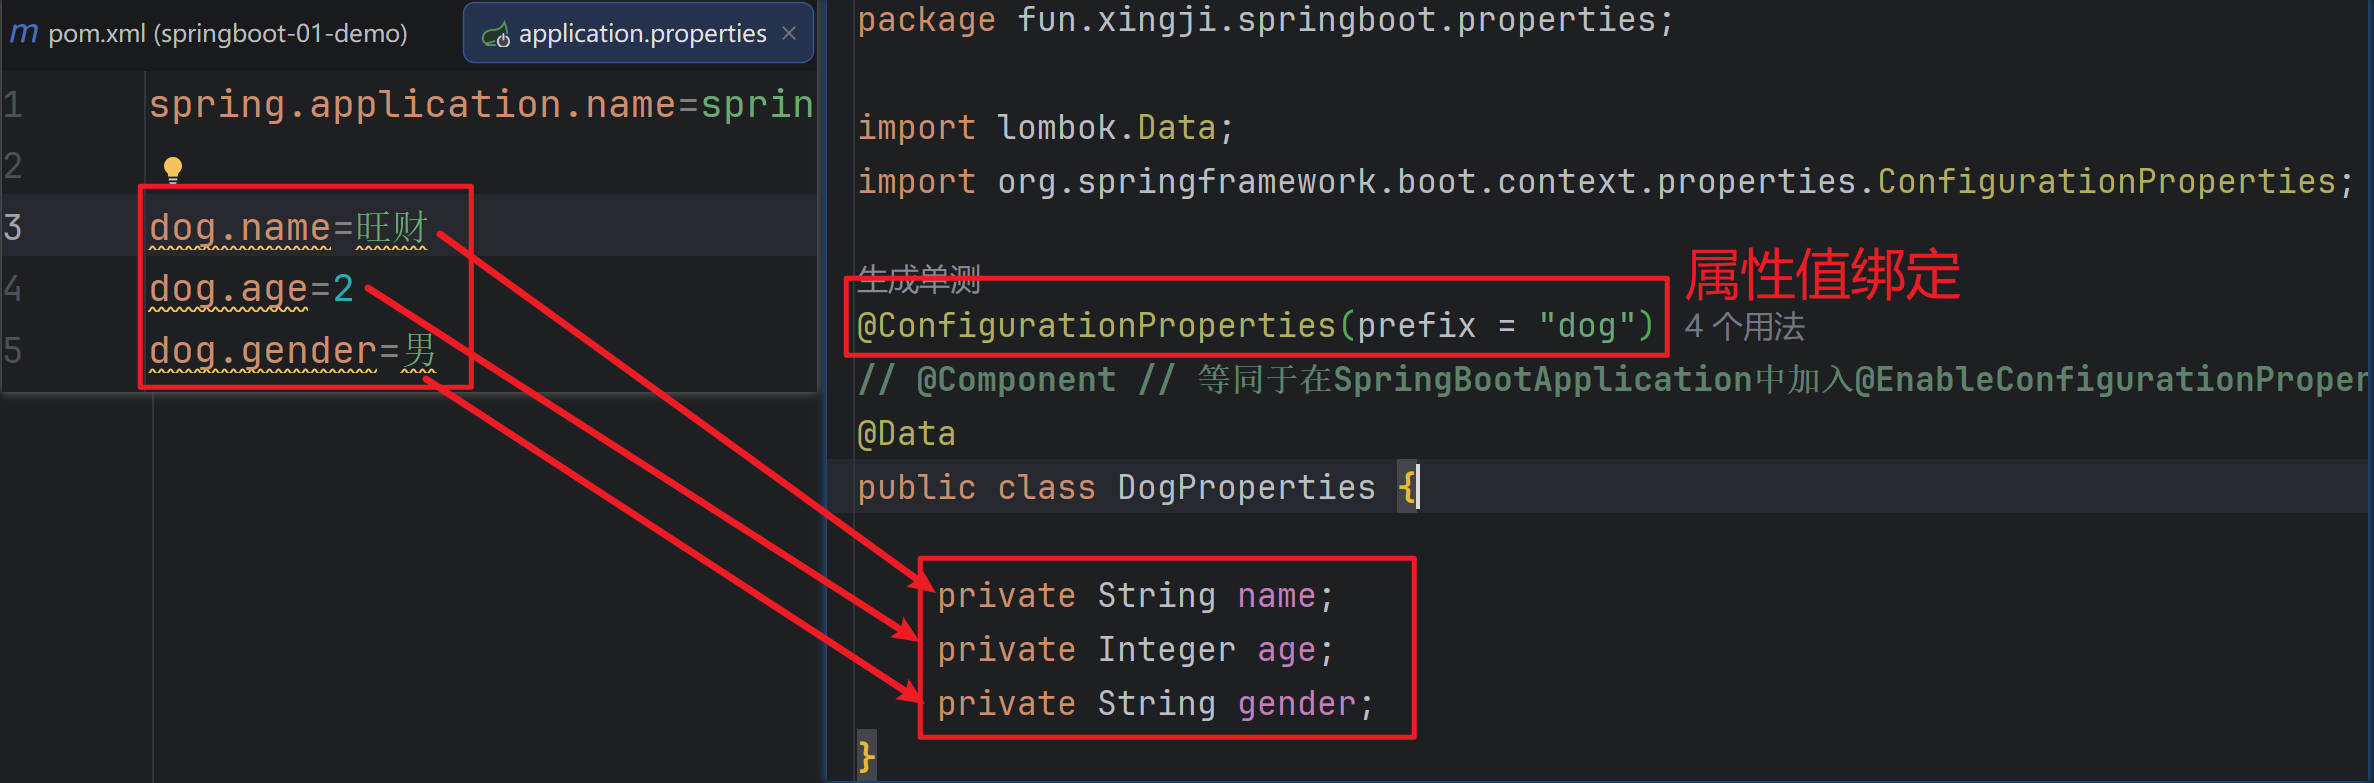2374x783 pixels.
Task: Click the Maven icon on pom.xml tab
Action: click(24, 34)
